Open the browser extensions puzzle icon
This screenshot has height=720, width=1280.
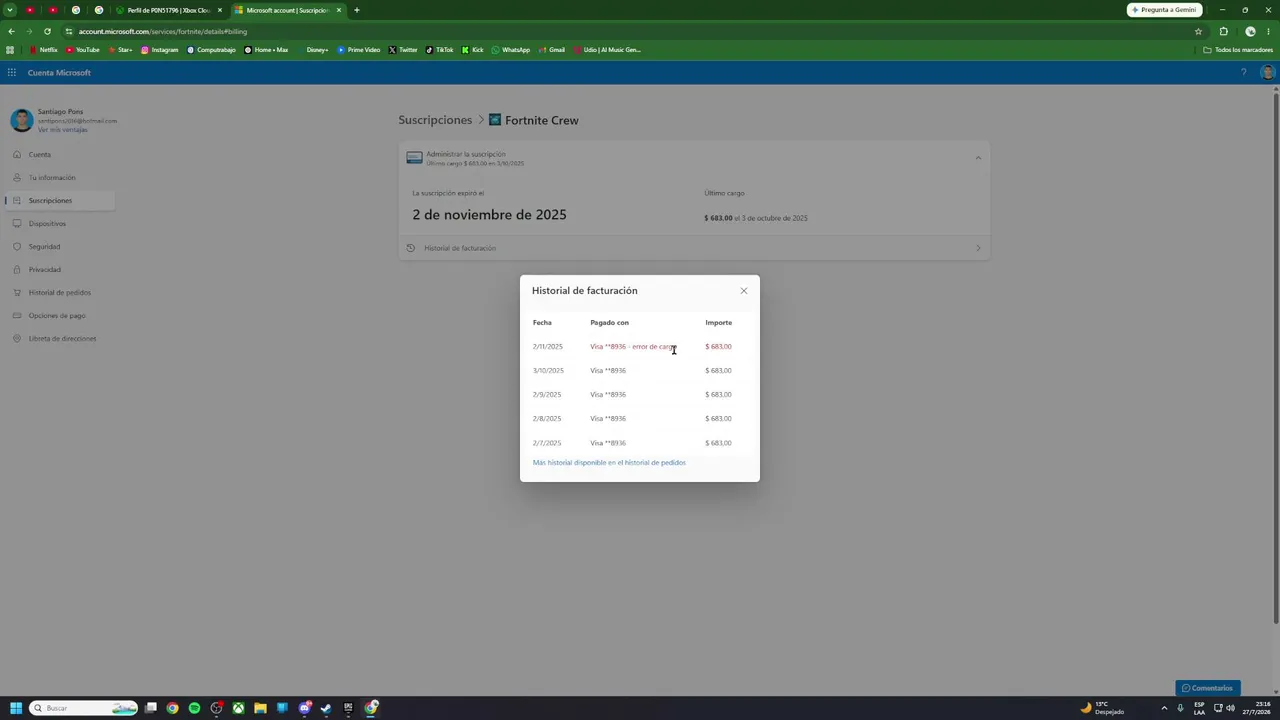click(1223, 31)
